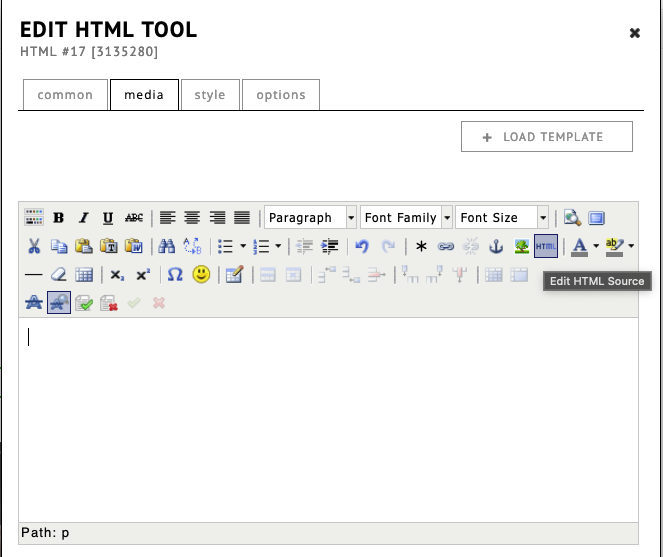Click inside the editor text area

click(x=328, y=420)
